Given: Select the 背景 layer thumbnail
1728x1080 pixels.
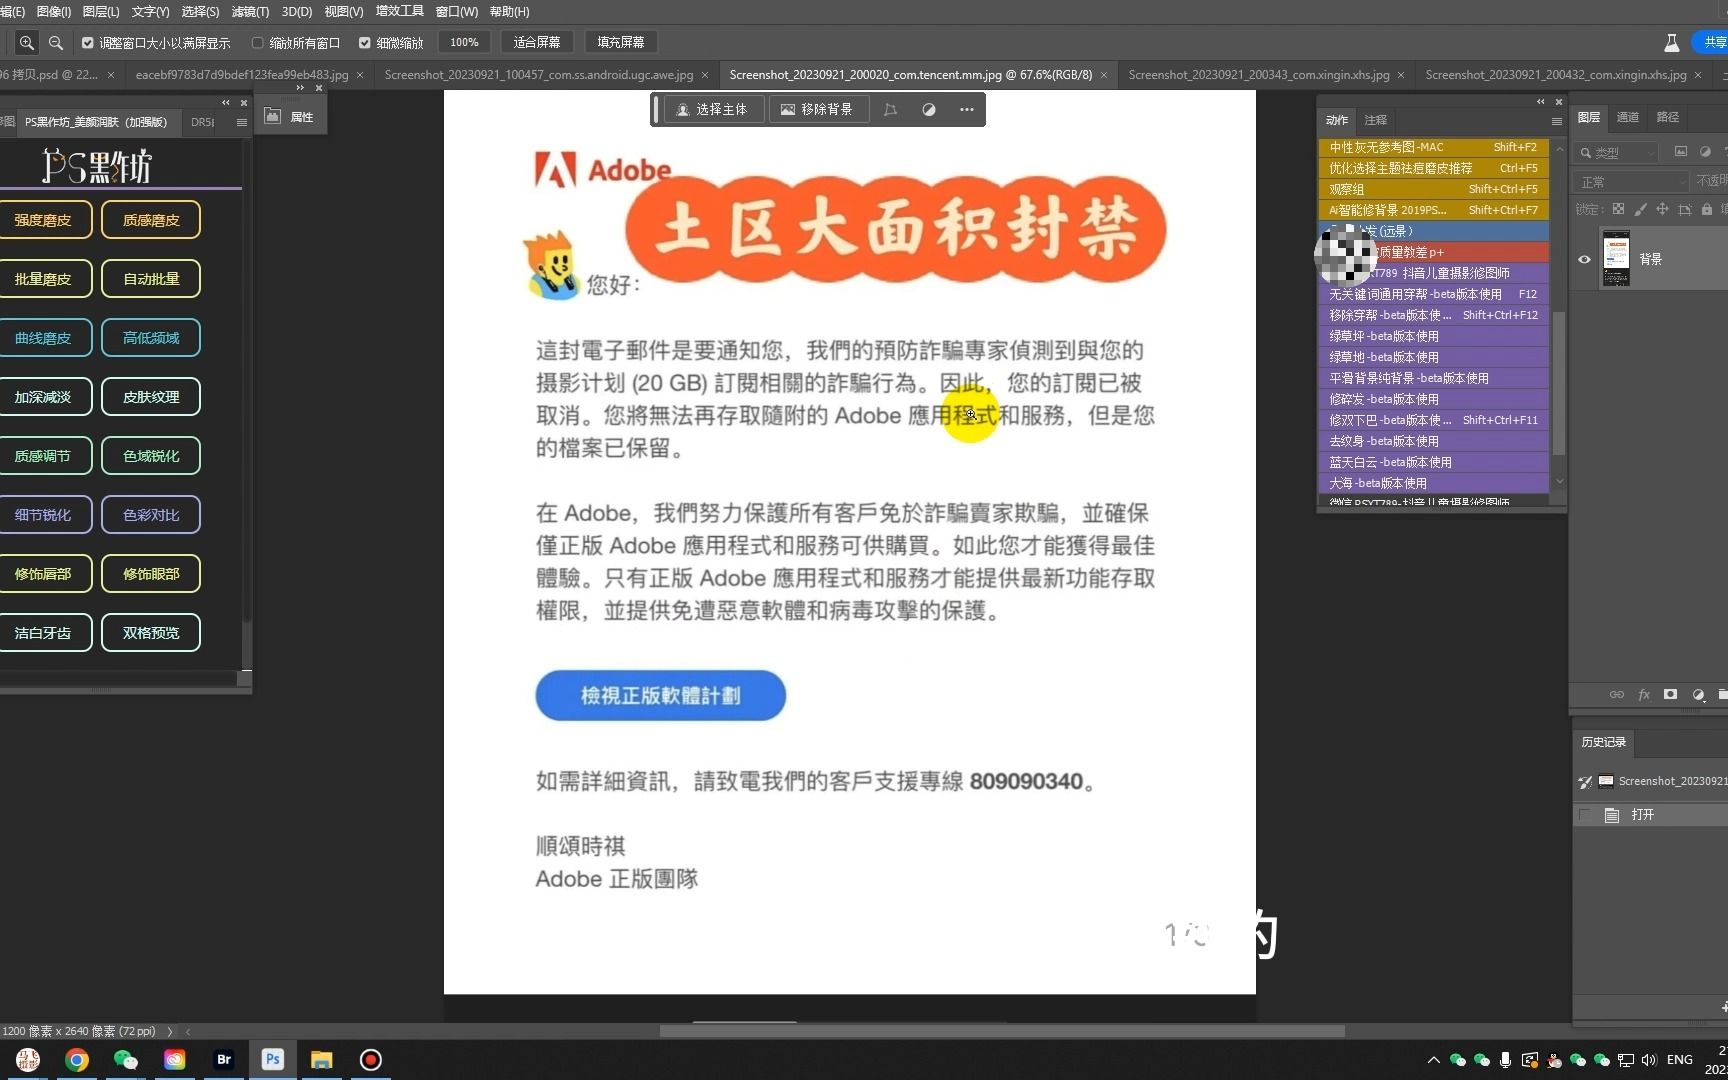Looking at the screenshot, I should (1616, 258).
